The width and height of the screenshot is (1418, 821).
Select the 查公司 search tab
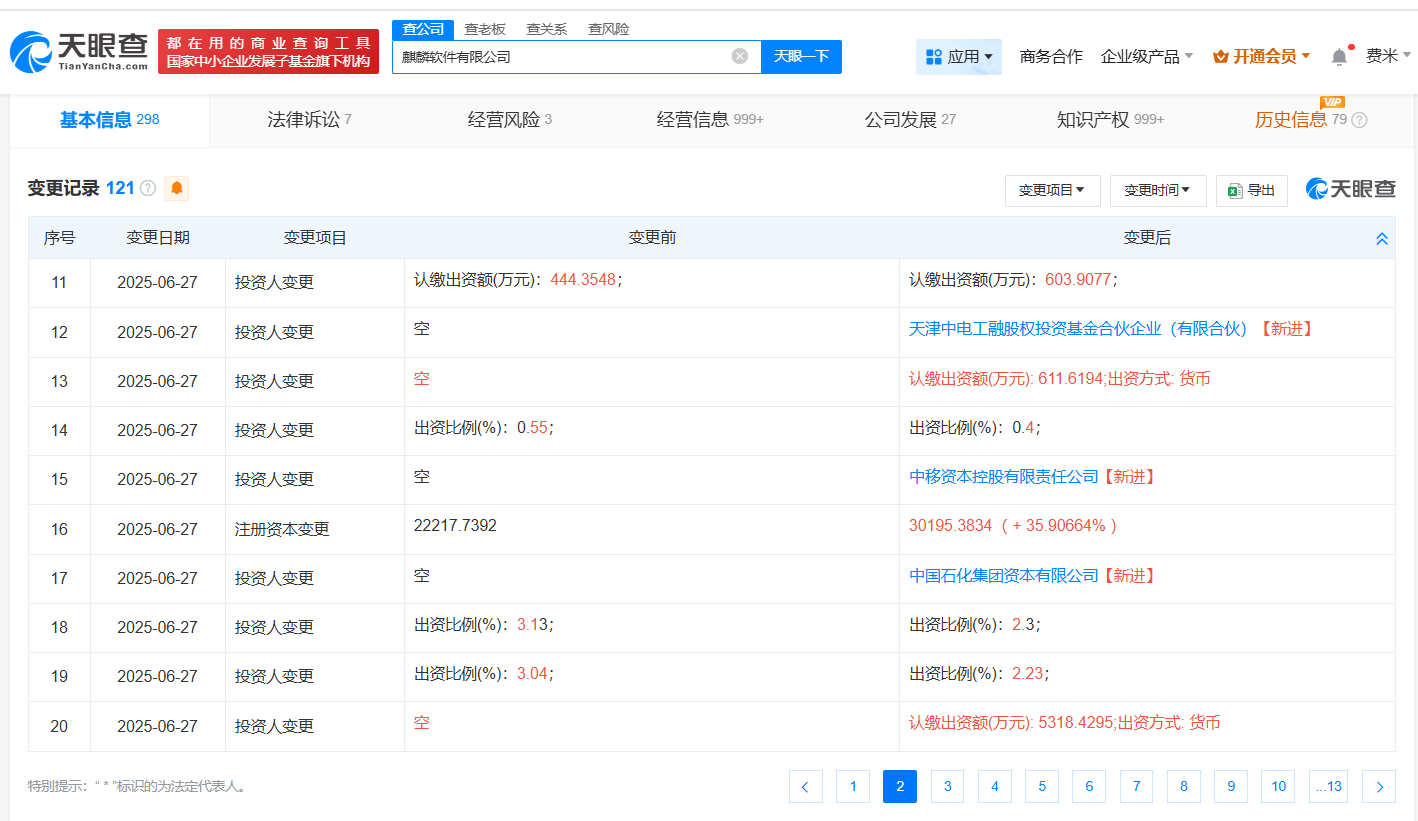pos(423,29)
